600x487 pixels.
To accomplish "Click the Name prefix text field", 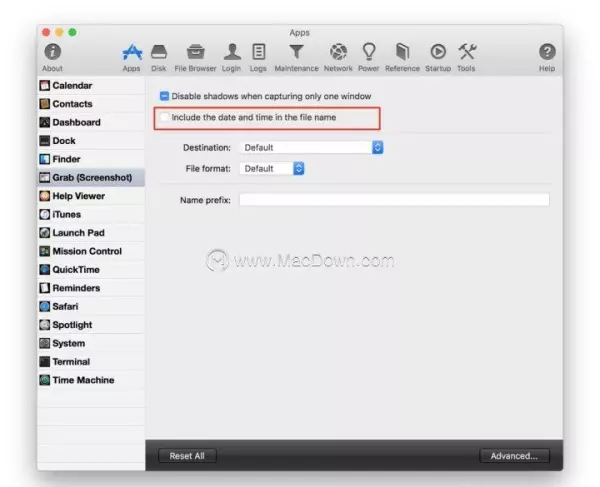I will [x=394, y=199].
